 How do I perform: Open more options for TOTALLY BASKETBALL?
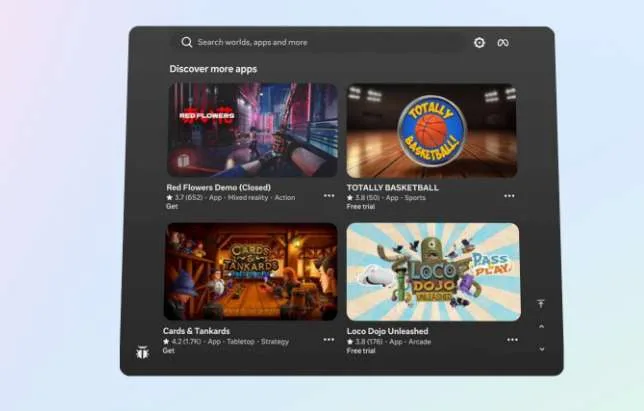[x=509, y=196]
